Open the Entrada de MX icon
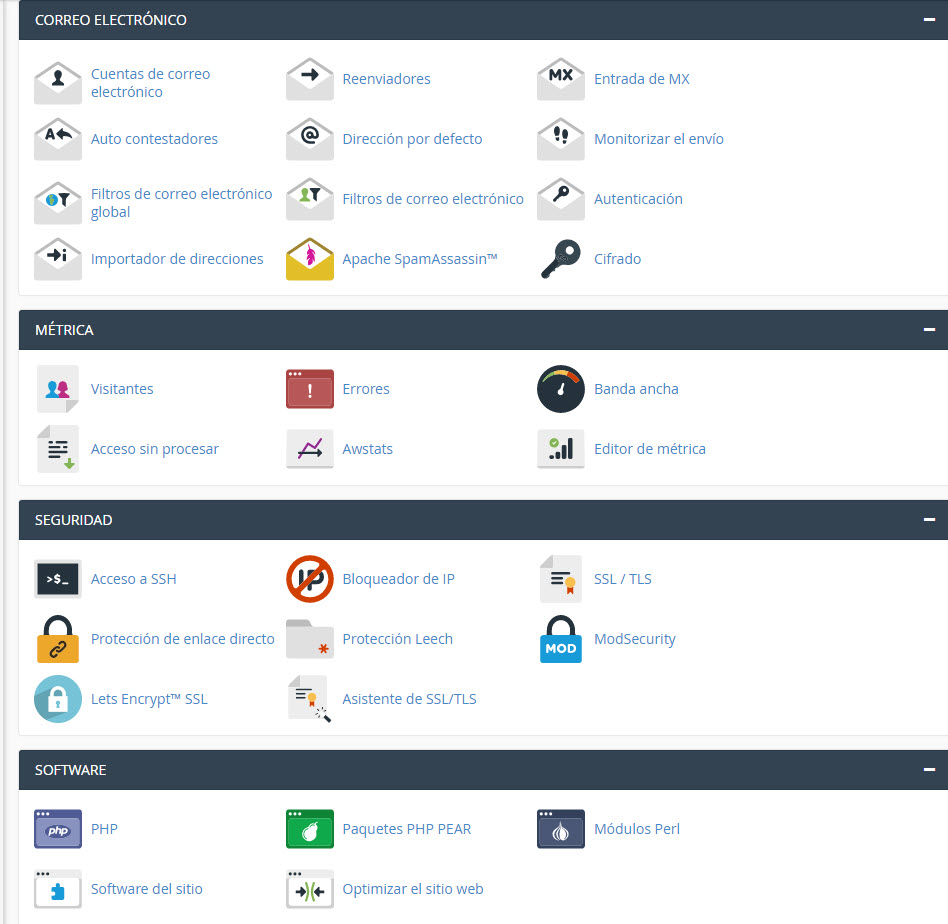The image size is (948, 924). pos(561,79)
